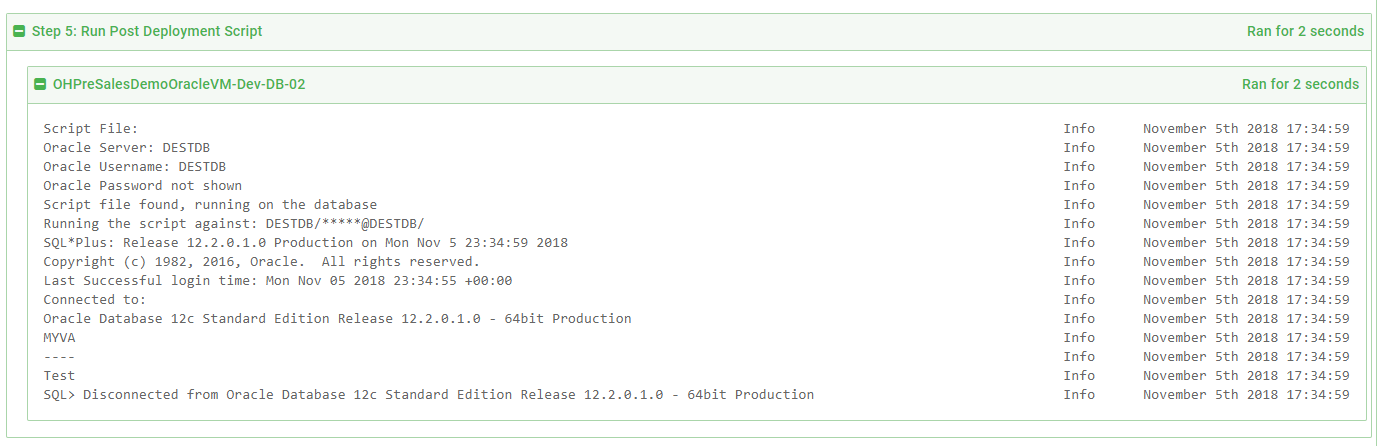Screen dimensions: 1384x446
Task: Select the 'Oracle Password not shown' line
Action: [x=143, y=186]
